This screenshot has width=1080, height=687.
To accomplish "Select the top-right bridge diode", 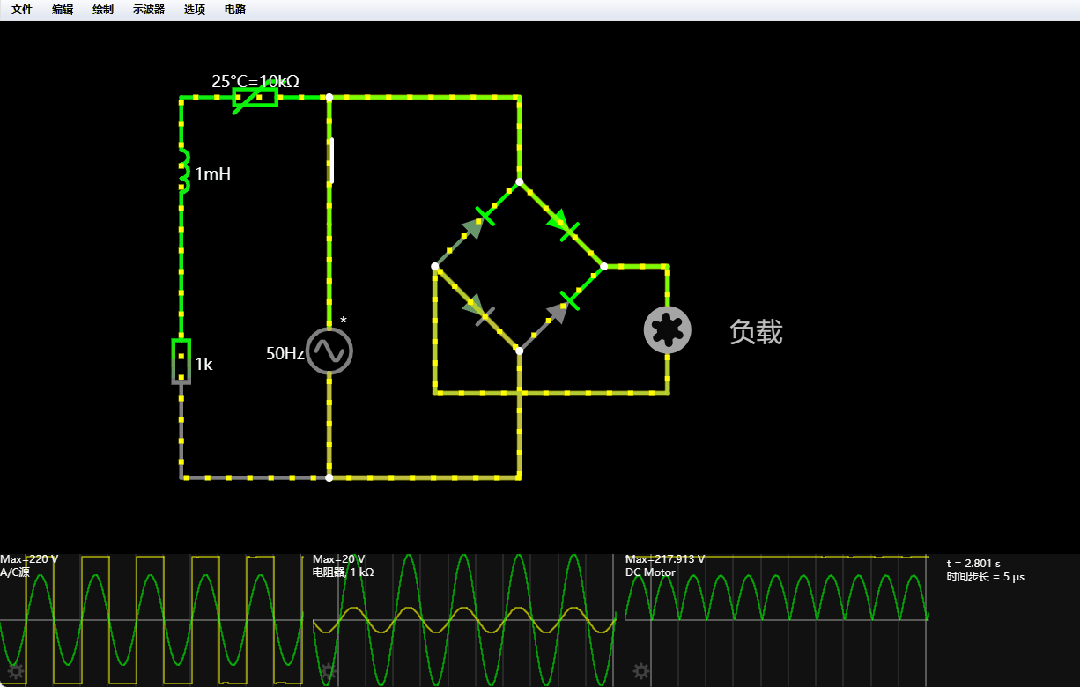I will (562, 224).
